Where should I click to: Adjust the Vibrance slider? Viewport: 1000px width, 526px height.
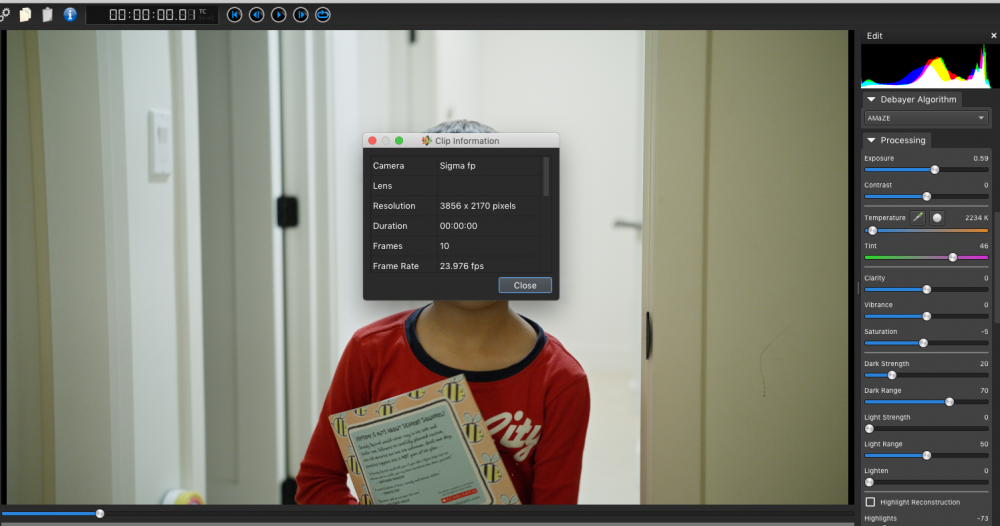927,316
